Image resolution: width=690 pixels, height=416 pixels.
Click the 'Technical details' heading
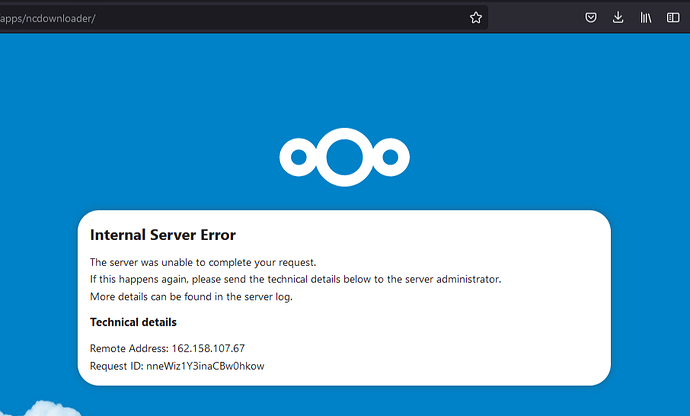tap(133, 322)
